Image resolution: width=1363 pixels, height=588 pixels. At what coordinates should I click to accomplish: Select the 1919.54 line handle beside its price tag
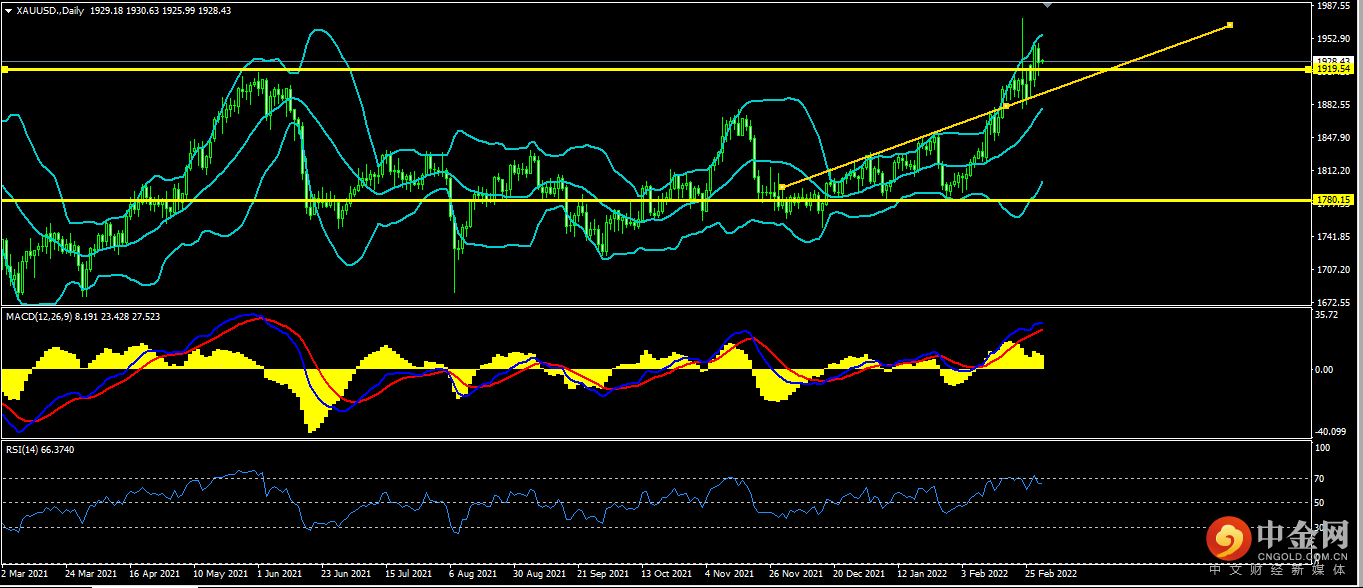point(1310,69)
